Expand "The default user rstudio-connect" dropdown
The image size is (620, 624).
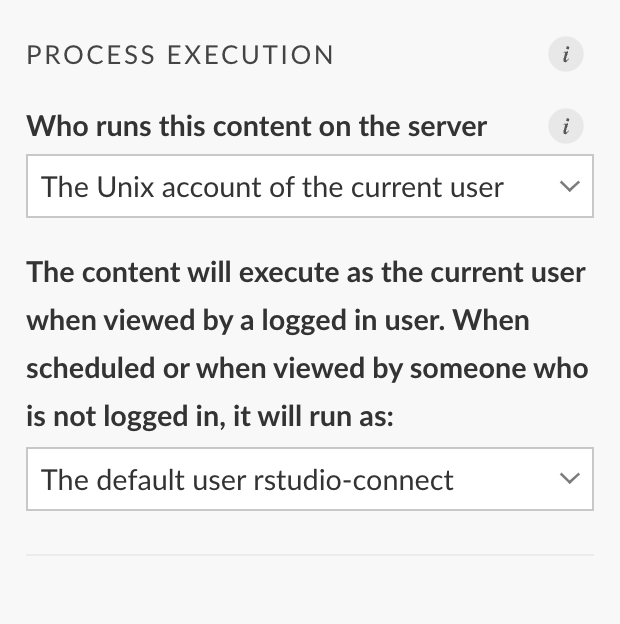310,479
